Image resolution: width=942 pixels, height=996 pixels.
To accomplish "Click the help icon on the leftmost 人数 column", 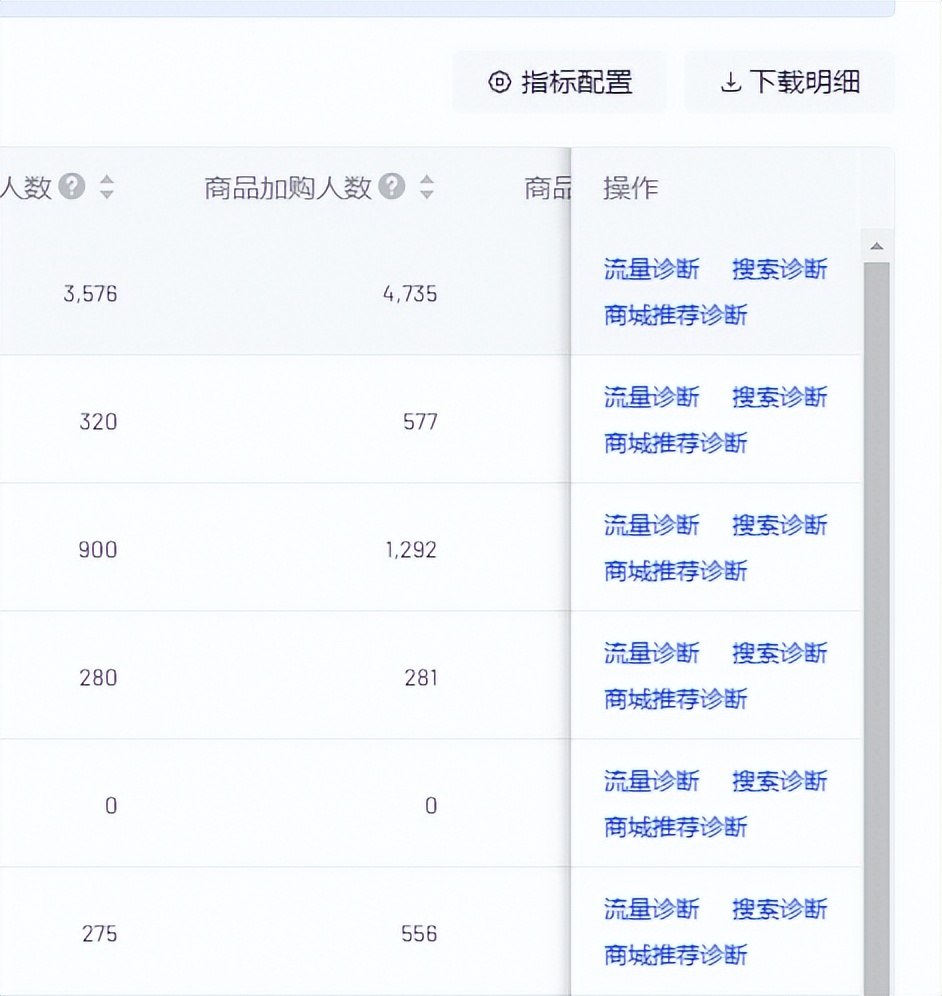I will [x=70, y=187].
